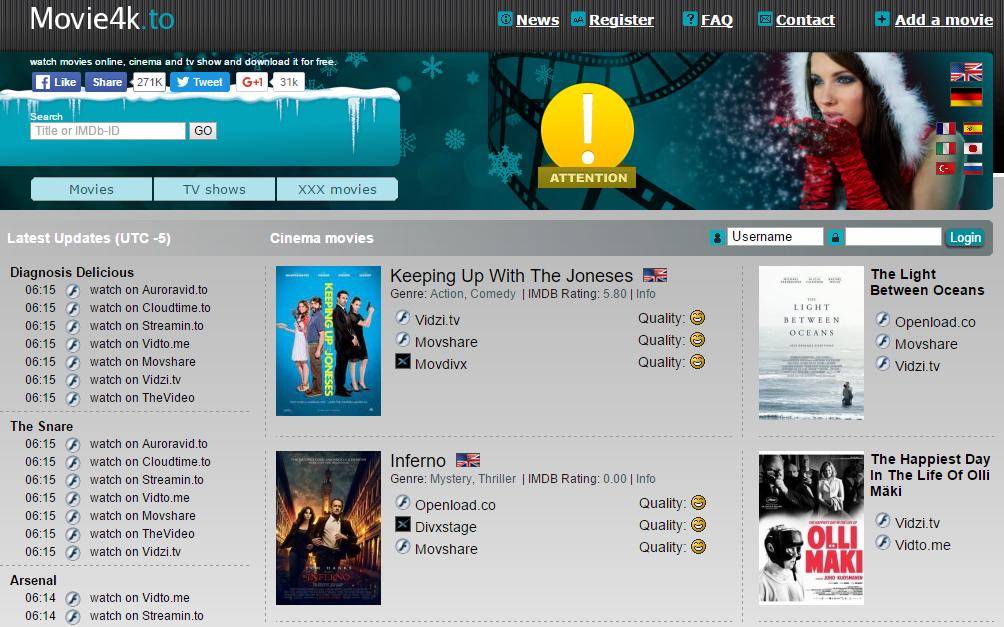Click the register icon in top navigation

[x=578, y=19]
